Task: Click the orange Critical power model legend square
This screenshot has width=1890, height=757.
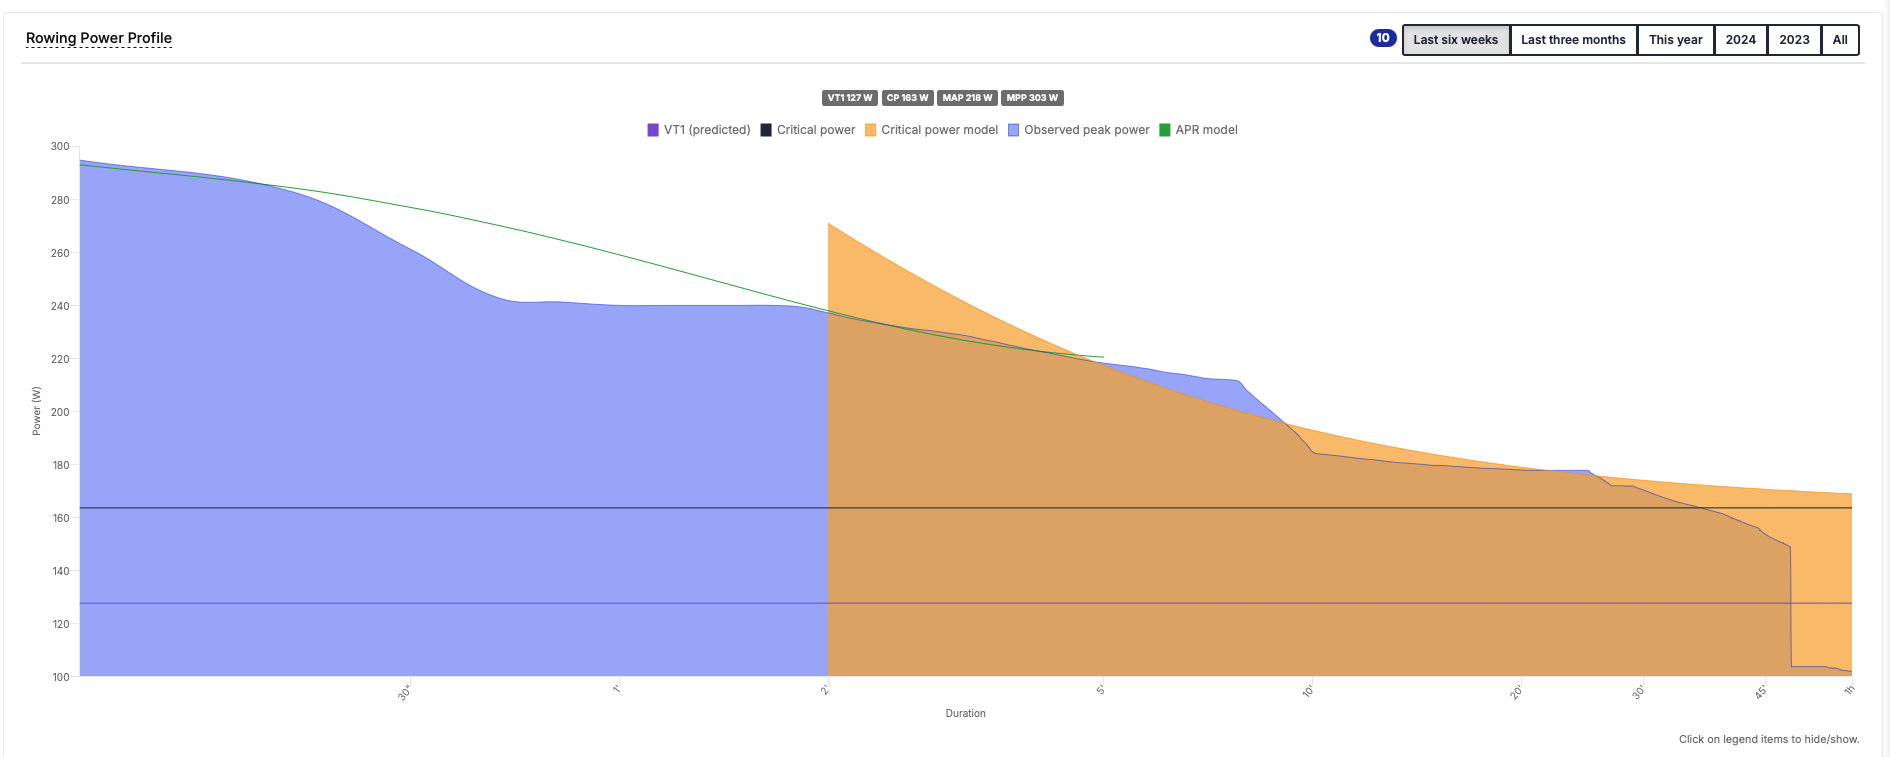Action: (870, 130)
